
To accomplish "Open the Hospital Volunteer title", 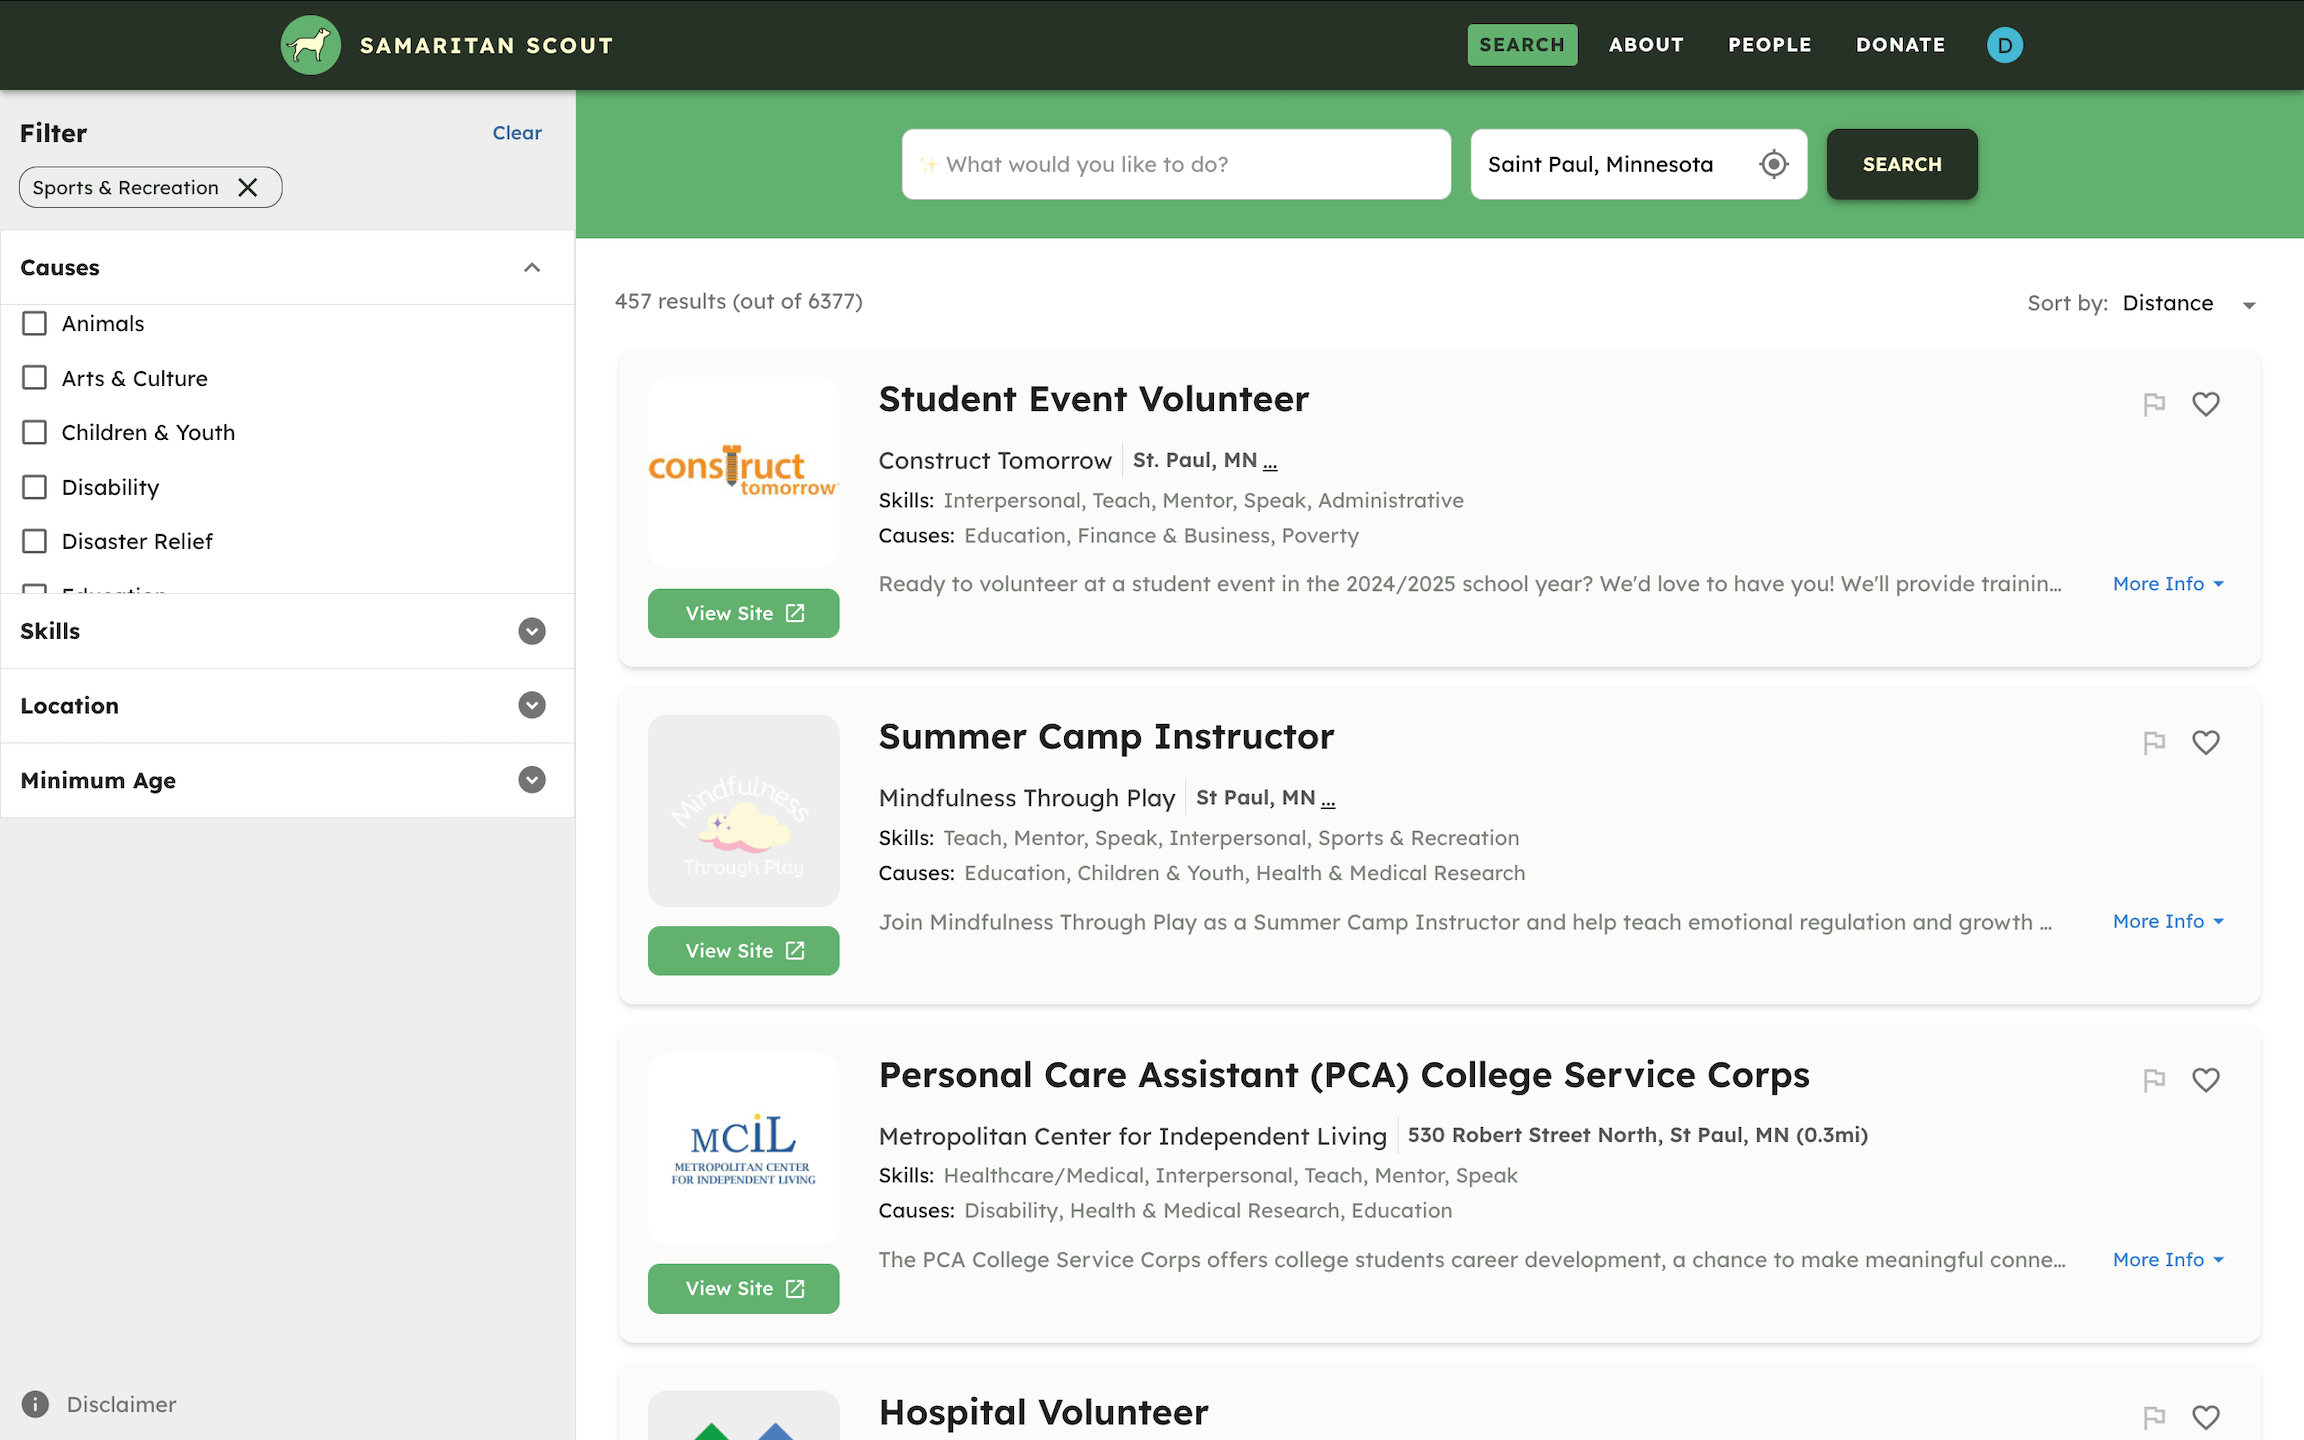I will pos(1043,1412).
